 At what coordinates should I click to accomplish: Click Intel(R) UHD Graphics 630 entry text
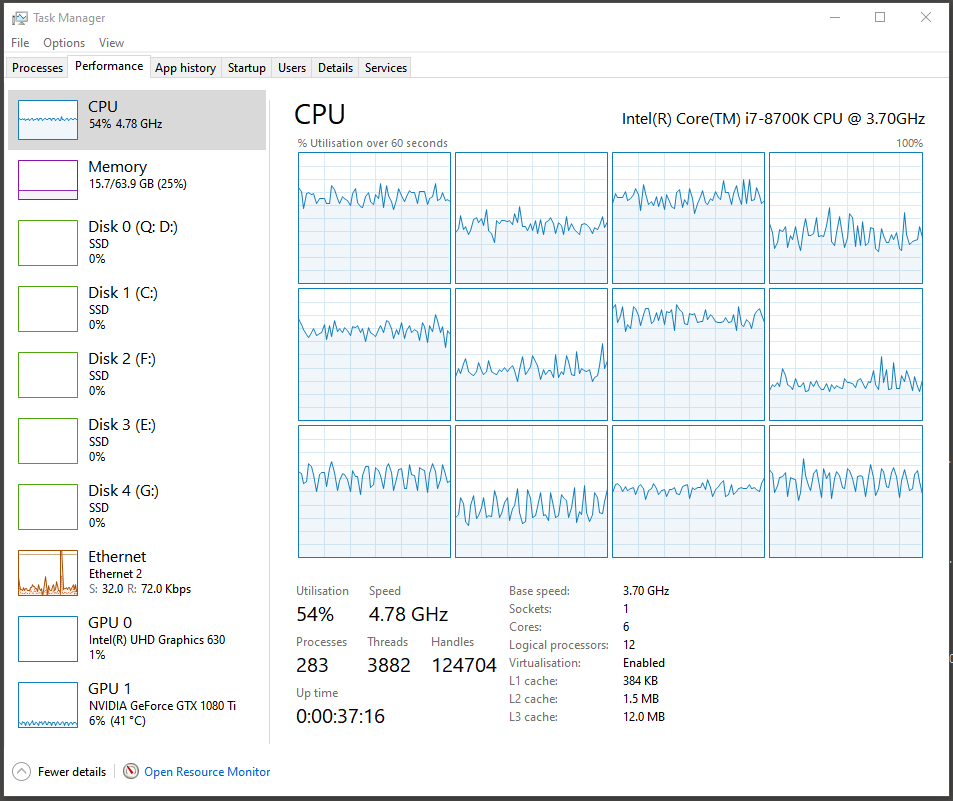[157, 640]
